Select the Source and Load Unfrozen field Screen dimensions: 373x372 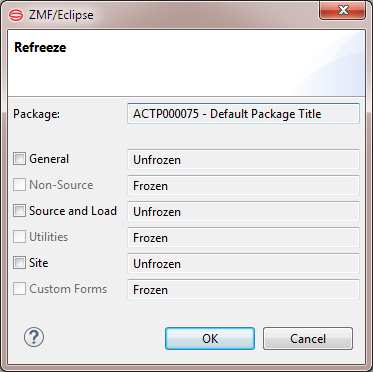243,211
